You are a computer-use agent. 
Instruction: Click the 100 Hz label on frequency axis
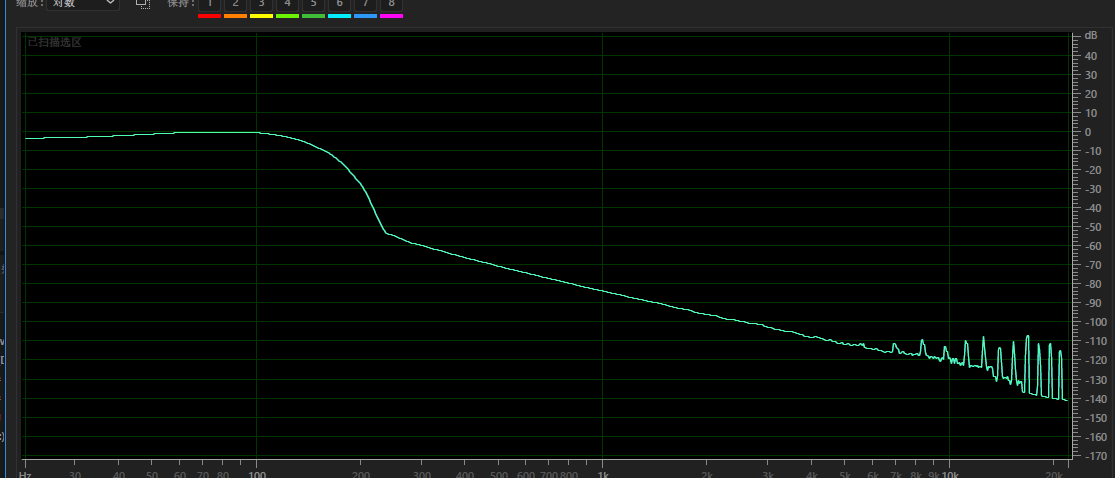click(x=257, y=474)
